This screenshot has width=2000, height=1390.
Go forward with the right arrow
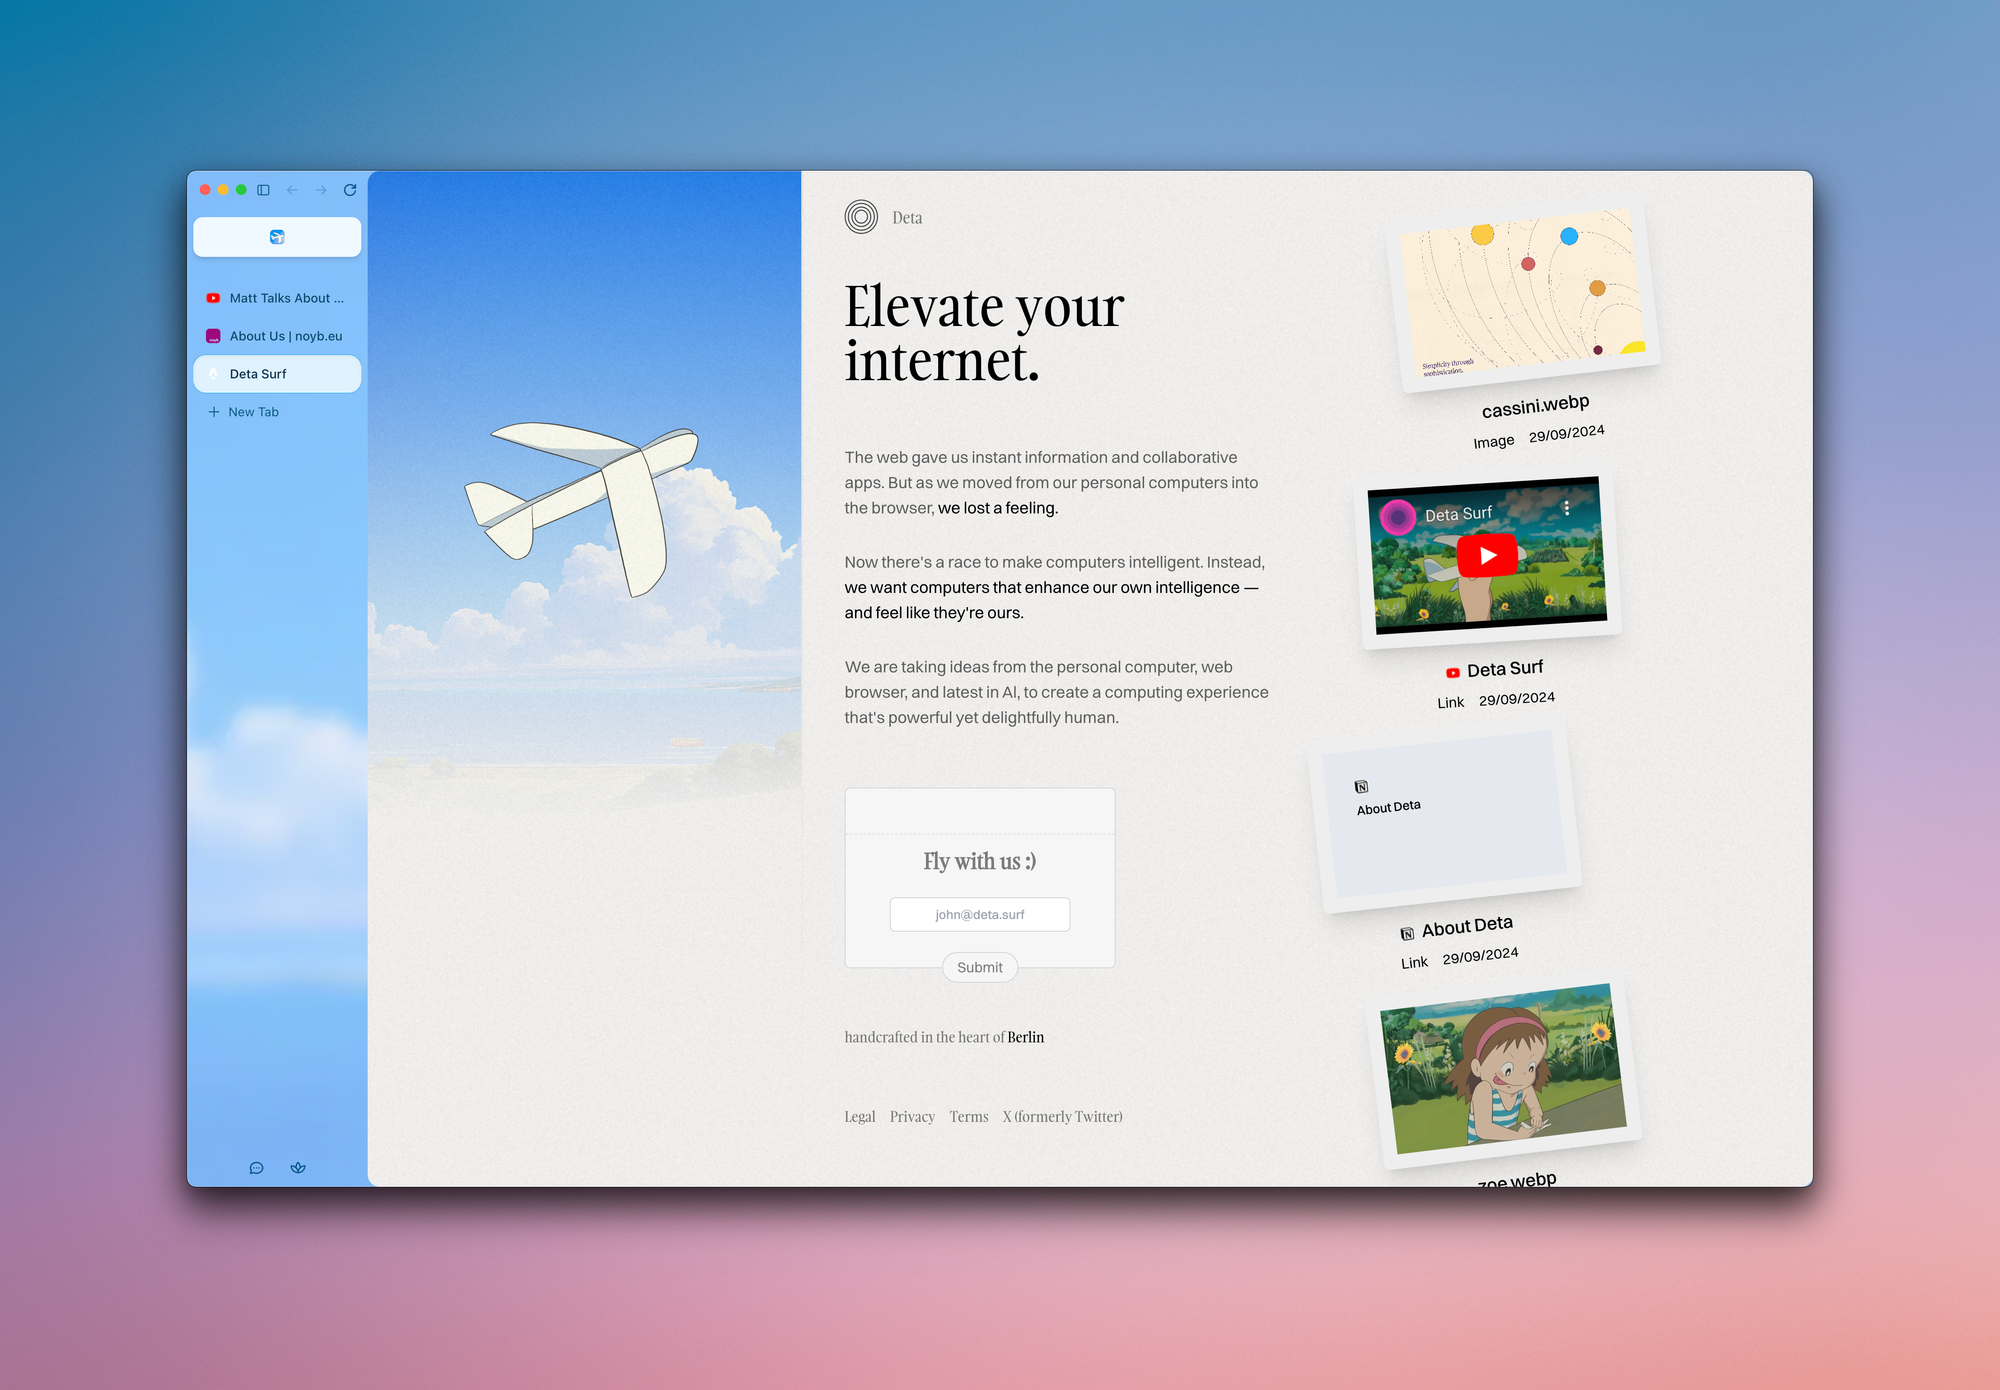[x=321, y=190]
